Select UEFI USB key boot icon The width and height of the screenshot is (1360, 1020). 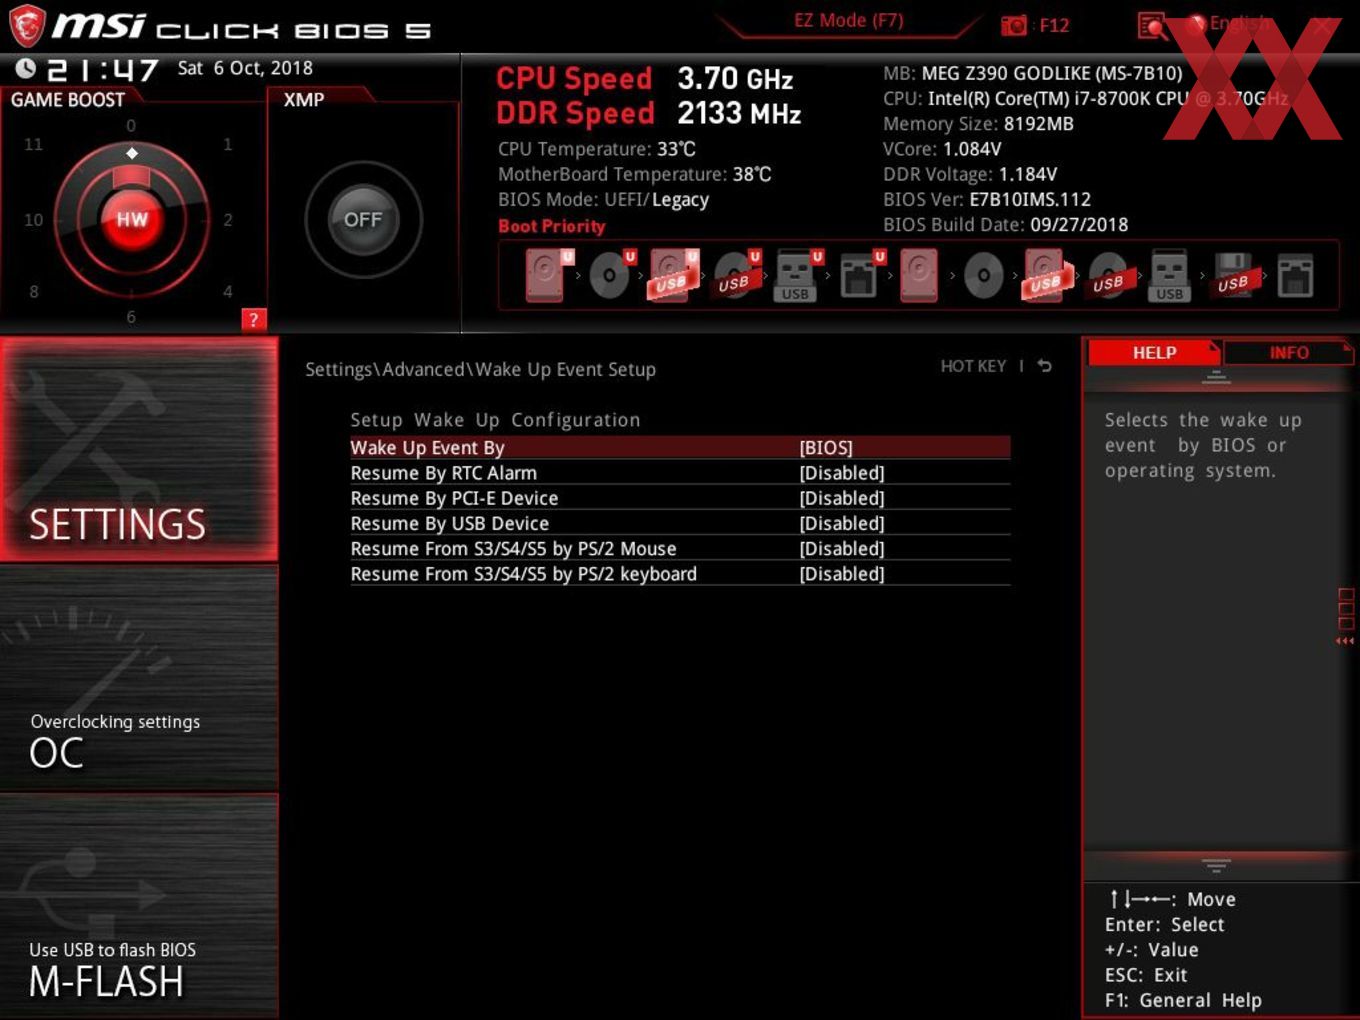click(798, 275)
